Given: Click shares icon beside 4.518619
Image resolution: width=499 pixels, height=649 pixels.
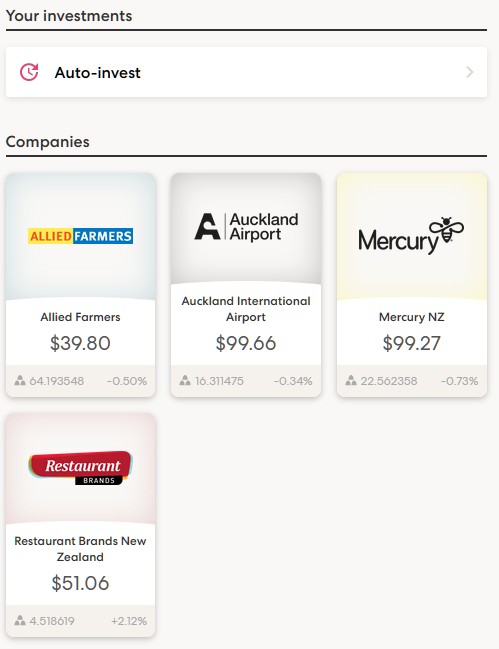Looking at the screenshot, I should (20, 620).
